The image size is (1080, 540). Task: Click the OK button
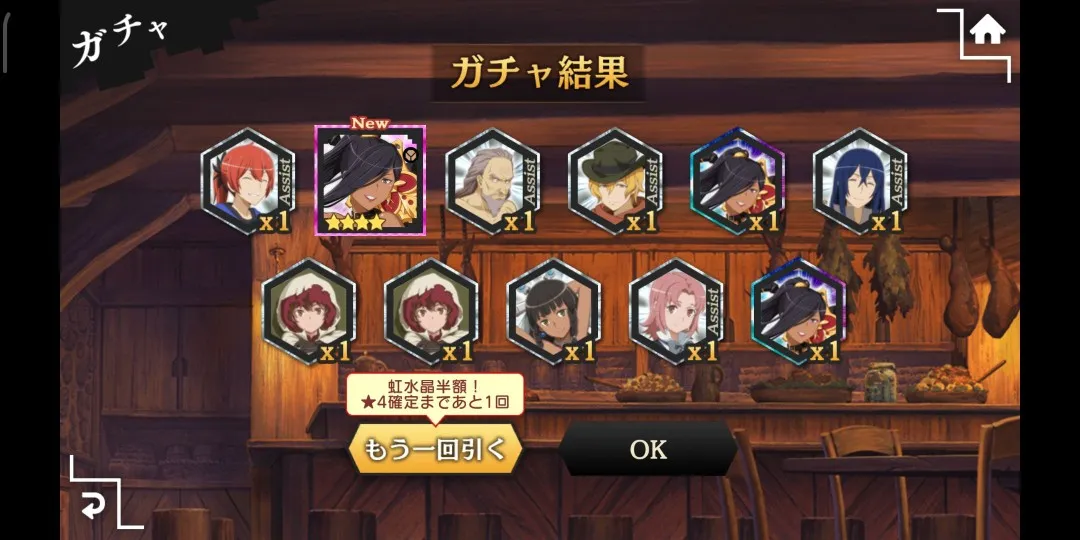pos(648,449)
